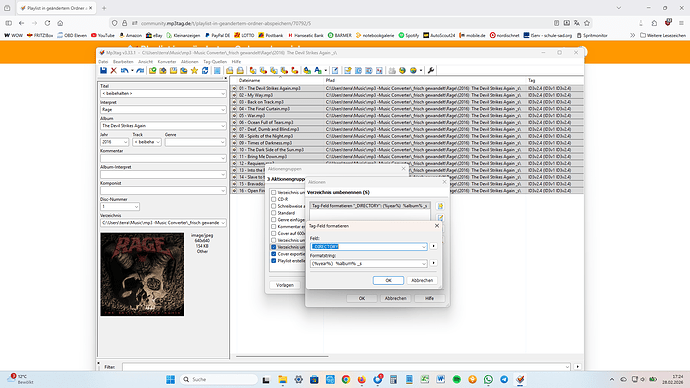Open the Datei menu

tap(103, 62)
